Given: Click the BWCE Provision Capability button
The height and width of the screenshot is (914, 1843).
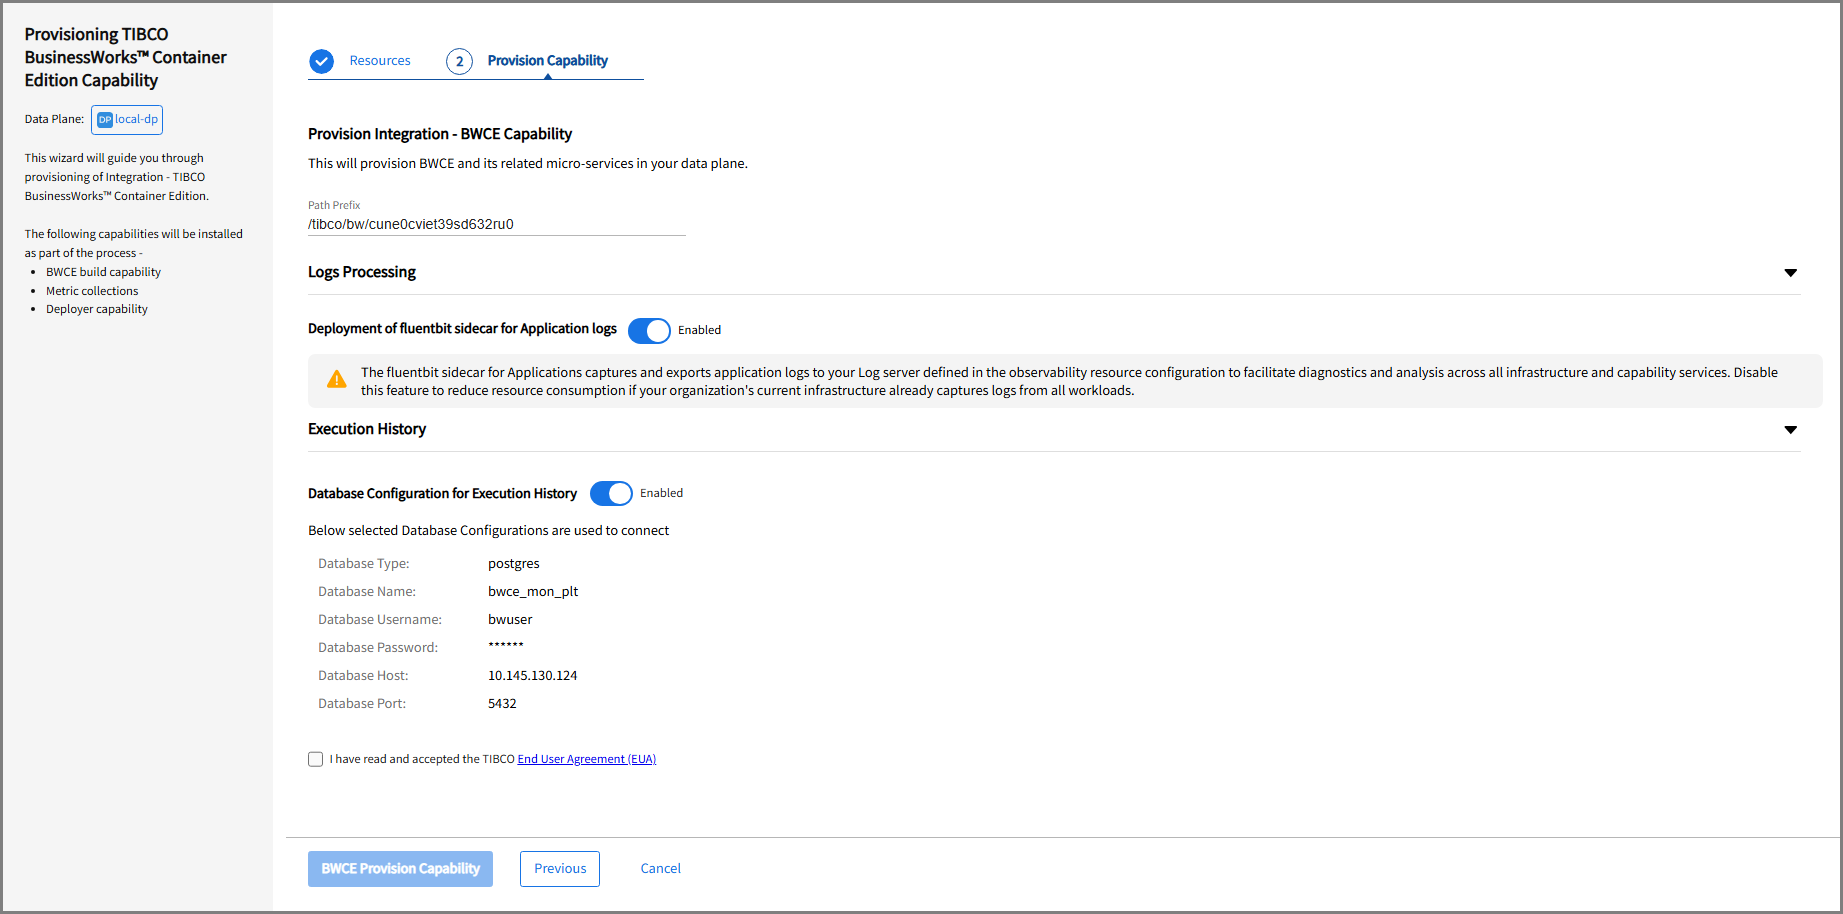Looking at the screenshot, I should point(400,869).
